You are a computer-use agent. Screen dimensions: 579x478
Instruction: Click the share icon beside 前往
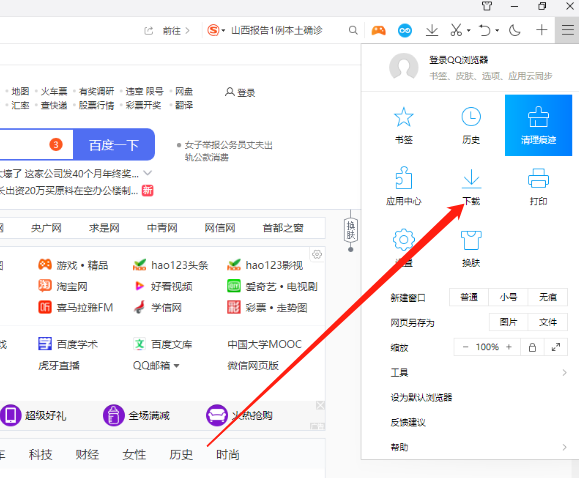[148, 31]
